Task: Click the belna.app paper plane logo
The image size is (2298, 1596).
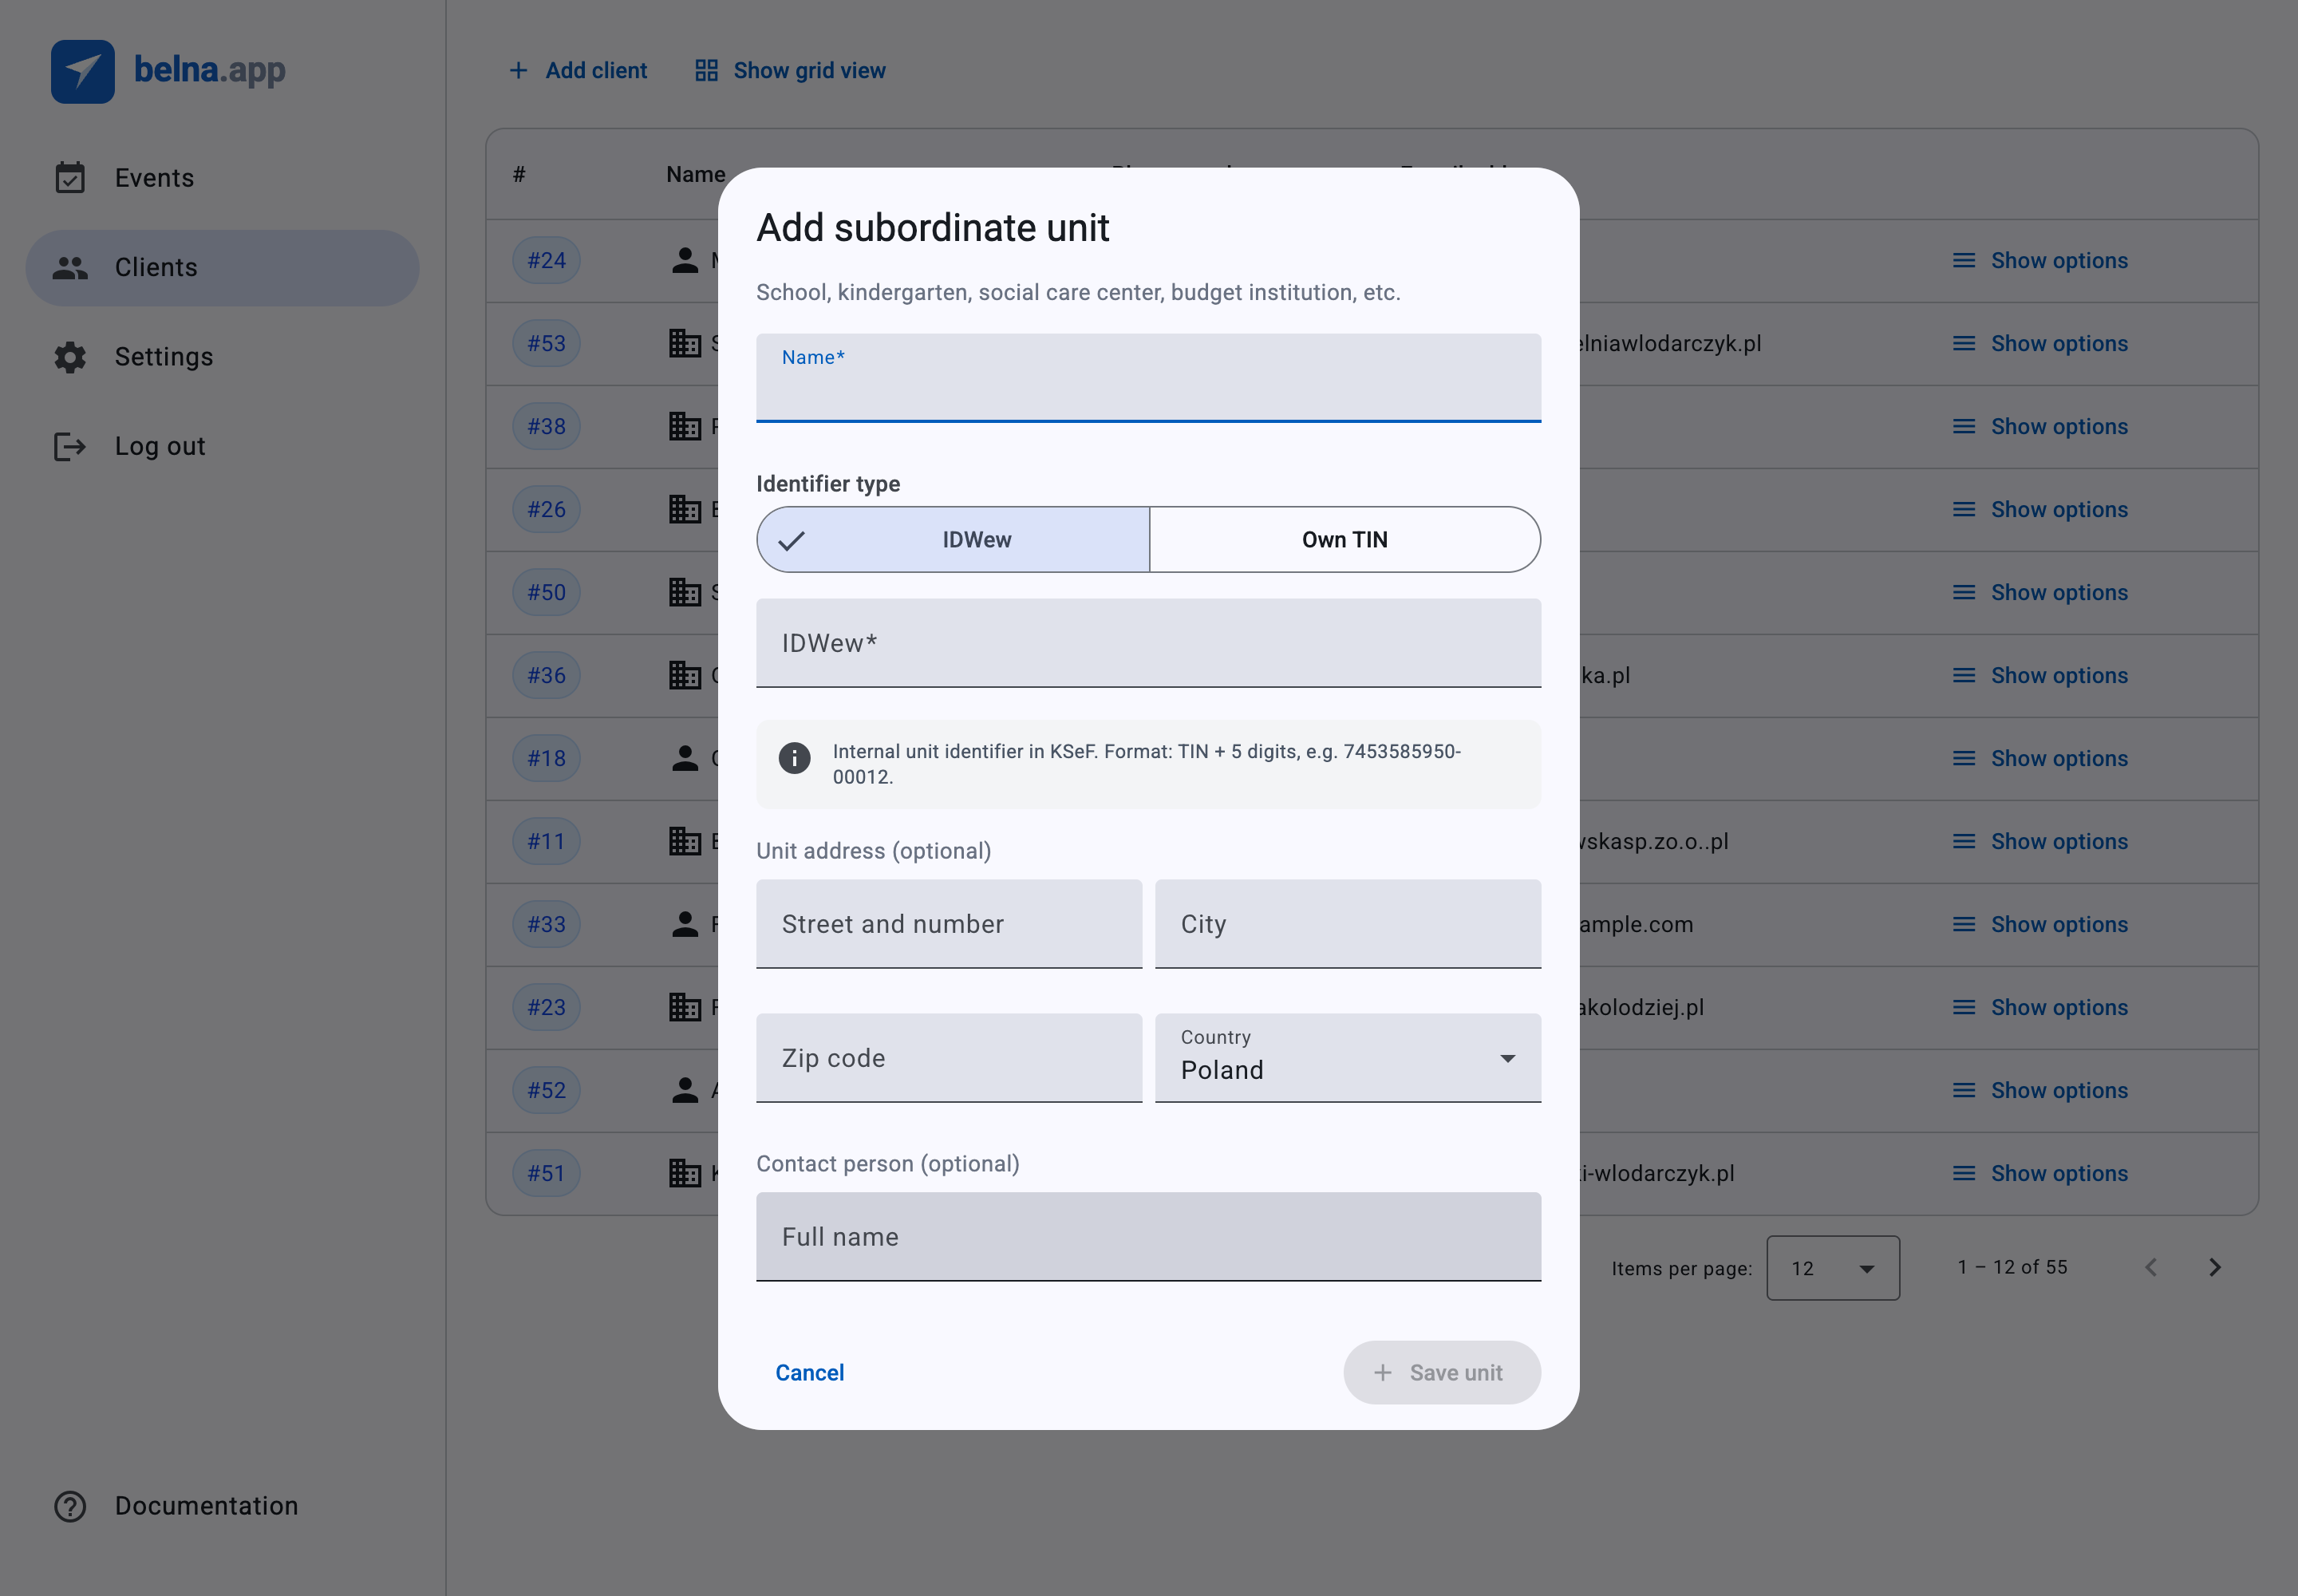Action: tap(83, 71)
